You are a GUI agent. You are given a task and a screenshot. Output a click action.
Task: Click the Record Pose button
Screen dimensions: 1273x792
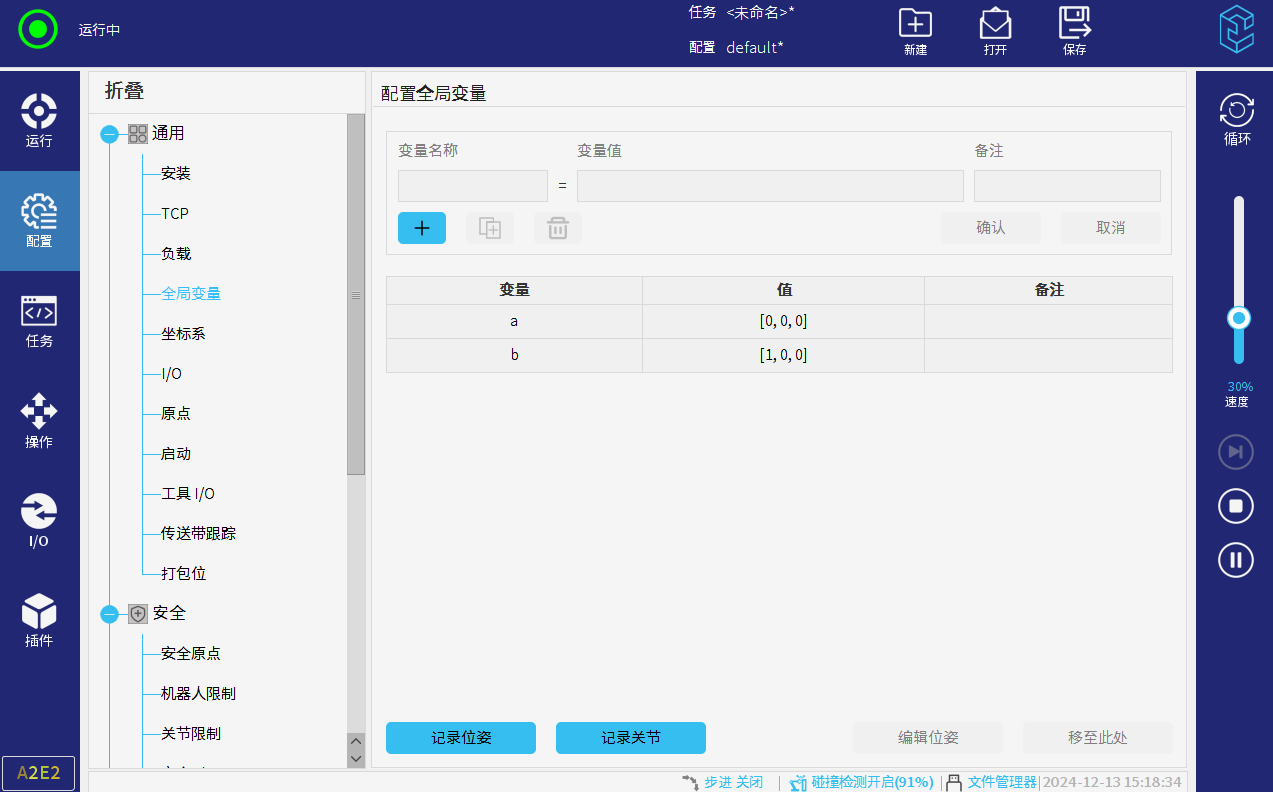461,738
